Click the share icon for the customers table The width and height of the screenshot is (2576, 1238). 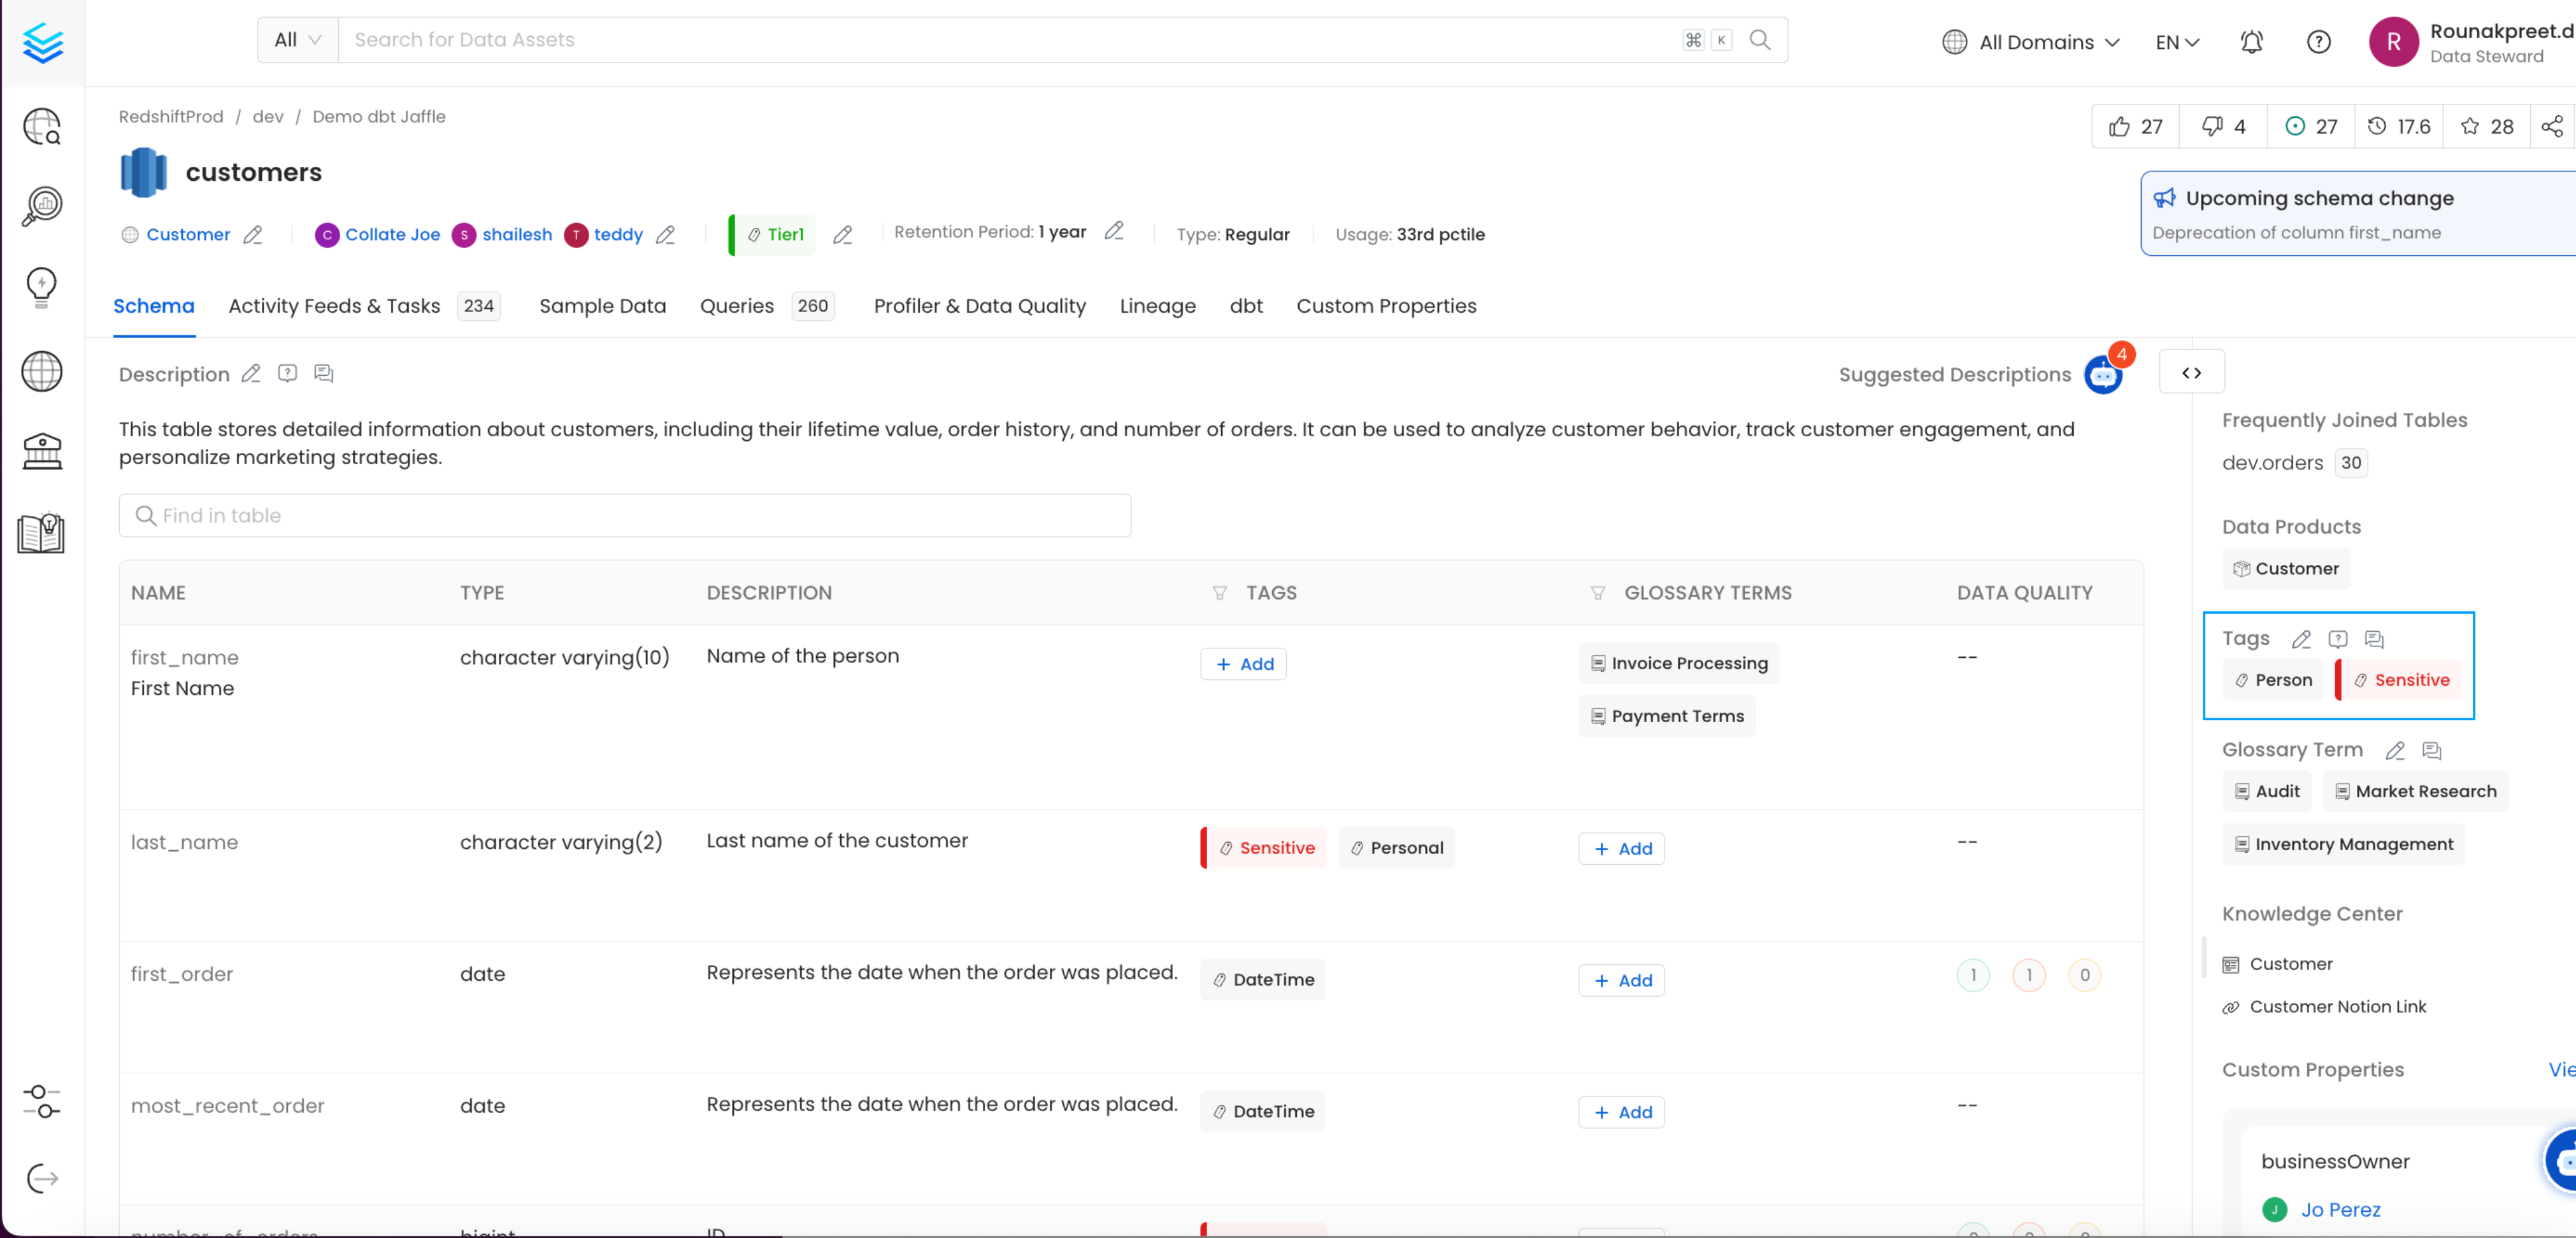pyautogui.click(x=2552, y=126)
